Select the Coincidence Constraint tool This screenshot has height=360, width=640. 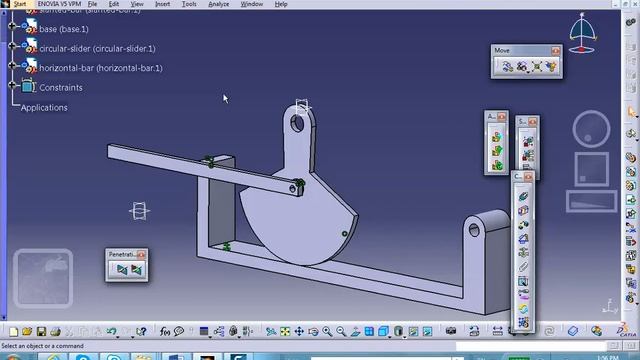[523, 197]
